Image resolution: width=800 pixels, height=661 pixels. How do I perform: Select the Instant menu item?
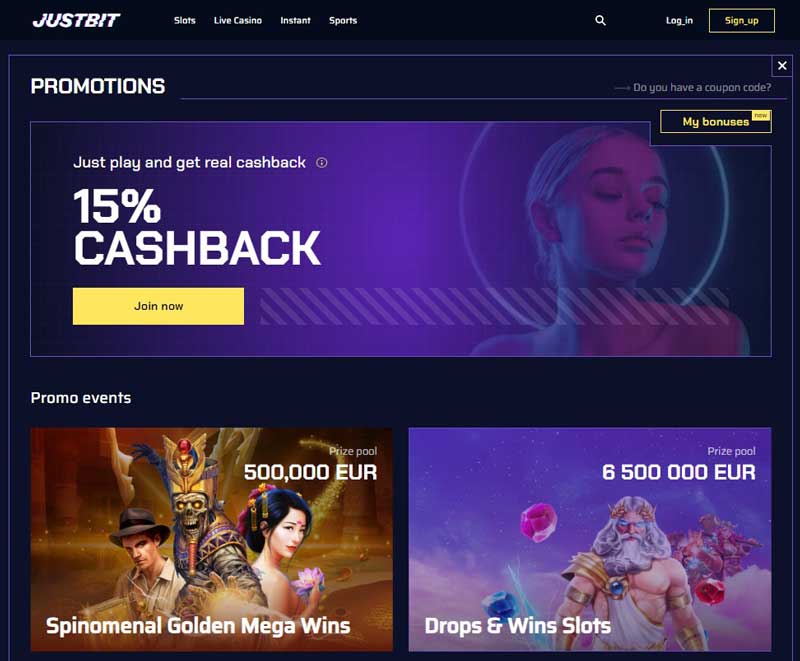[x=295, y=20]
